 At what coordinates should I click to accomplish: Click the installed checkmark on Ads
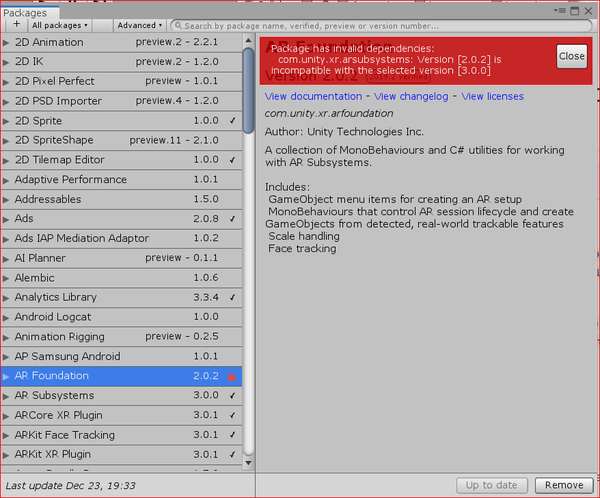[232, 219]
